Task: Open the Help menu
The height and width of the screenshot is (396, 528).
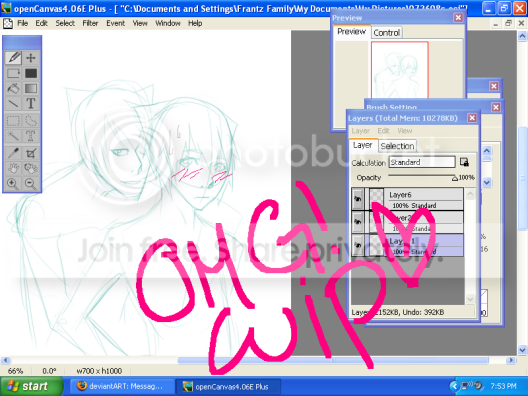Action: [x=195, y=23]
